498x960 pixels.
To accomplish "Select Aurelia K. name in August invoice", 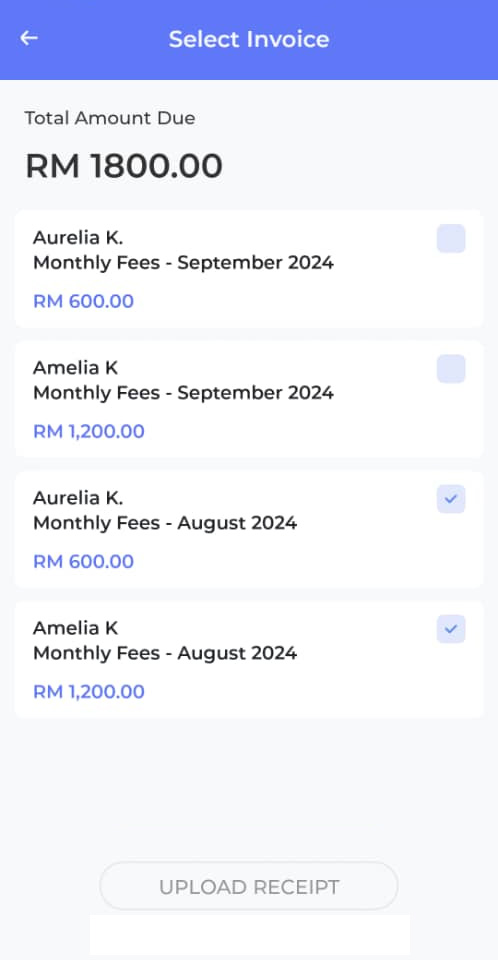I will point(78,498).
